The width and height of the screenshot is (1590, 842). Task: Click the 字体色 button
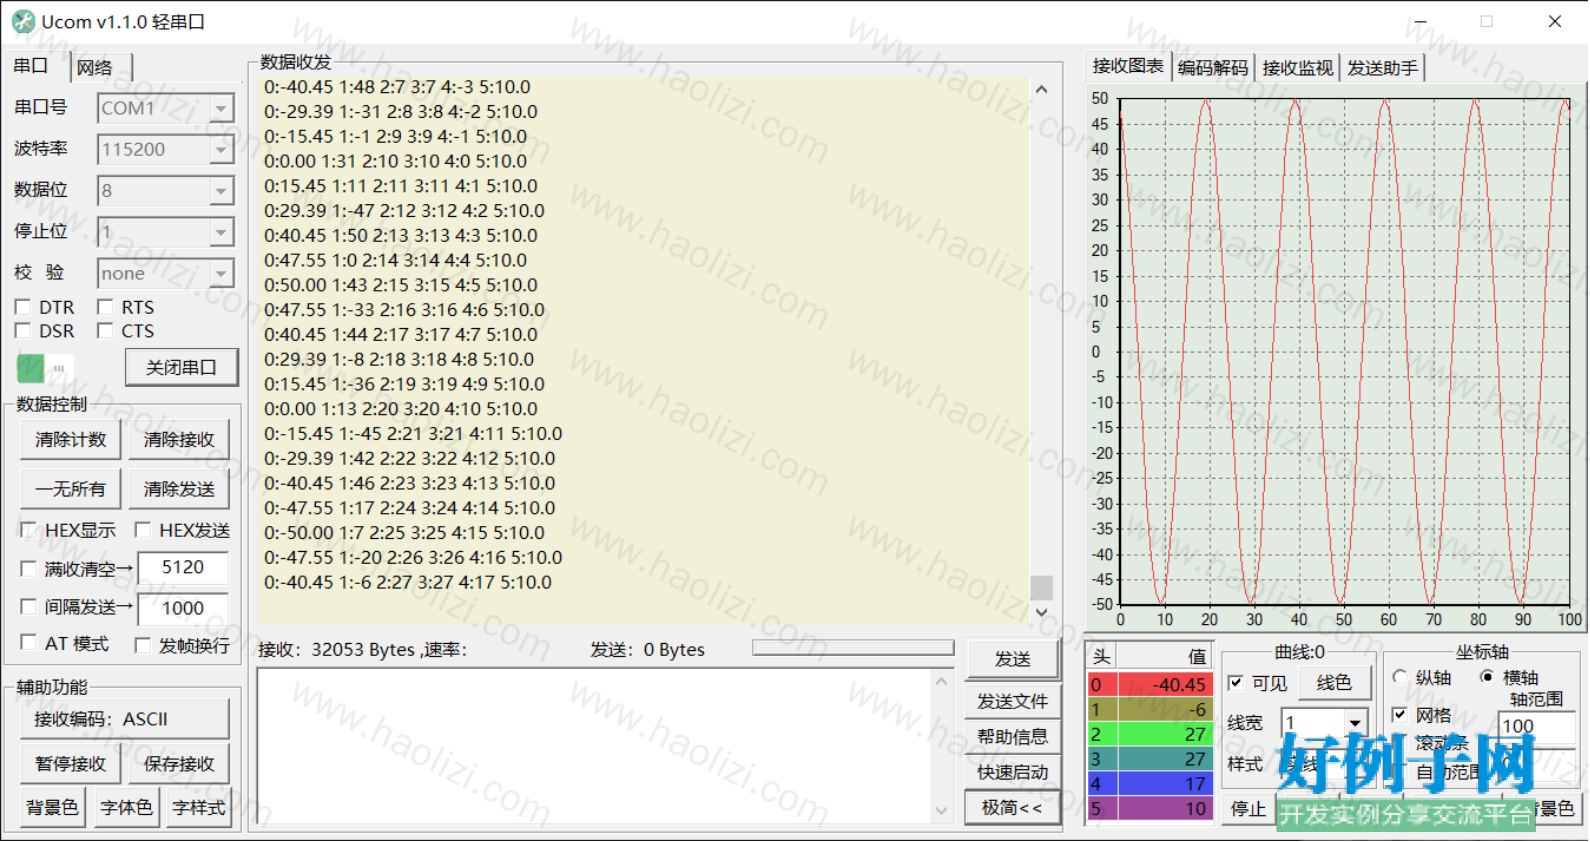[126, 808]
